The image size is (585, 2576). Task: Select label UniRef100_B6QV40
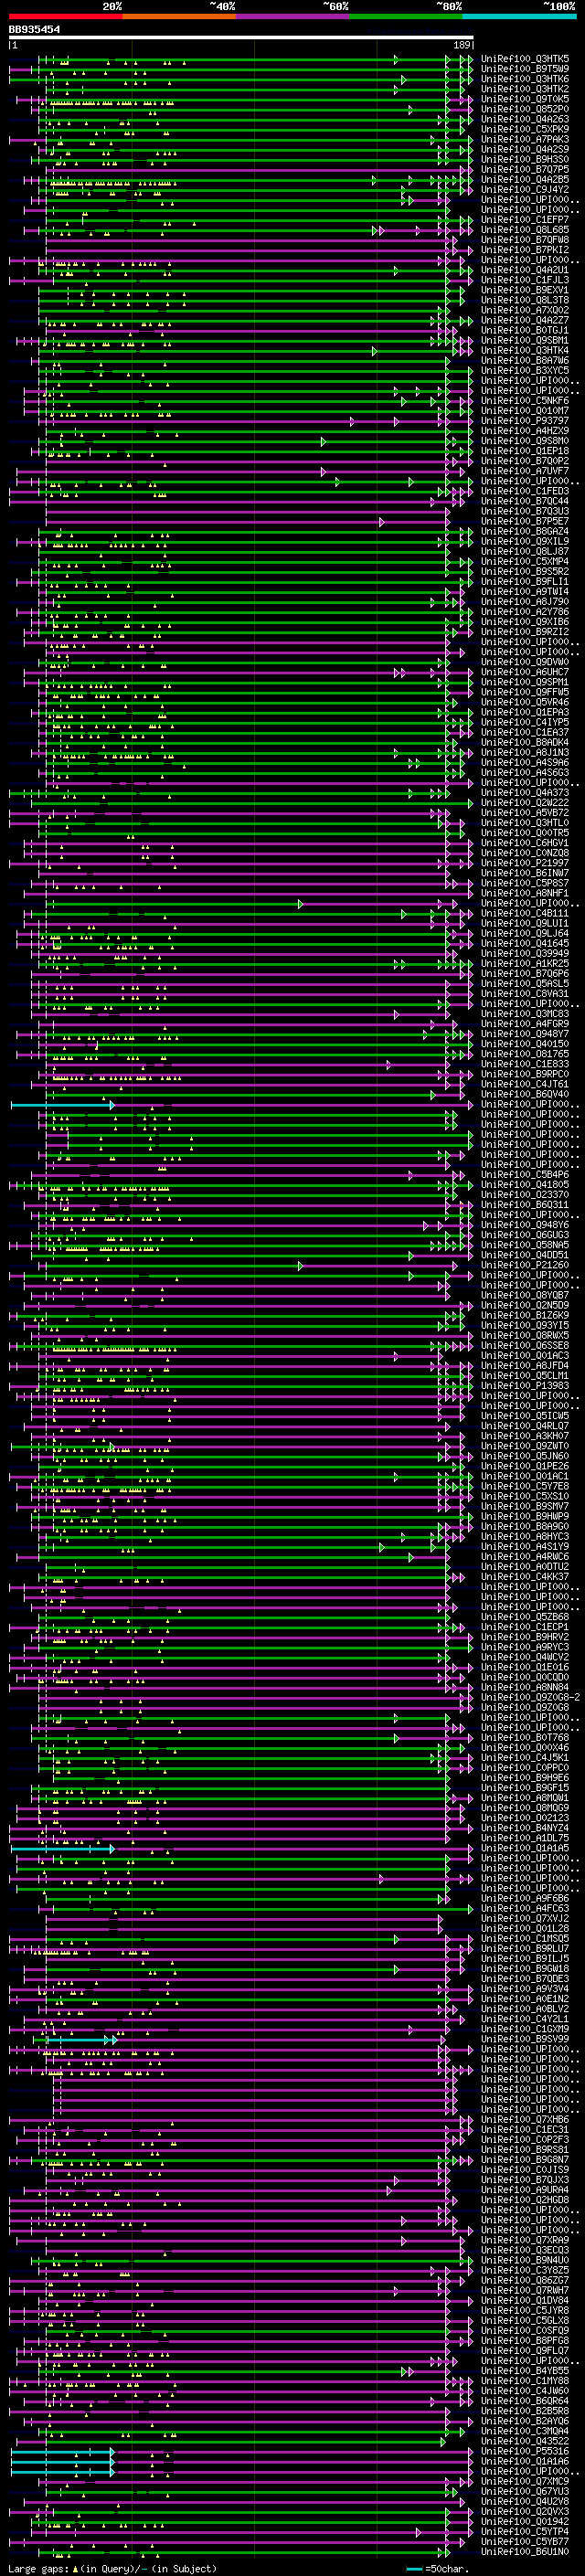tap(525, 1094)
